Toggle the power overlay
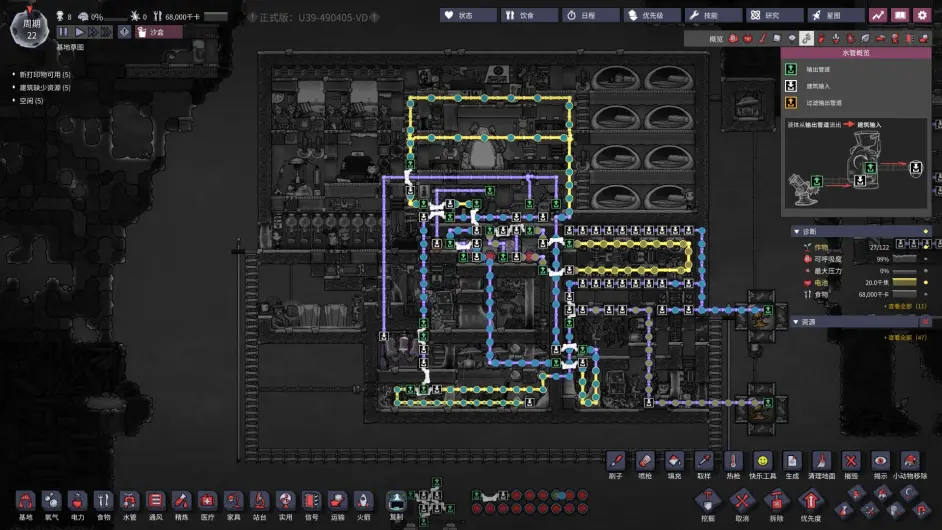Screen dimensions: 942x530 pyautogui.click(x=748, y=38)
